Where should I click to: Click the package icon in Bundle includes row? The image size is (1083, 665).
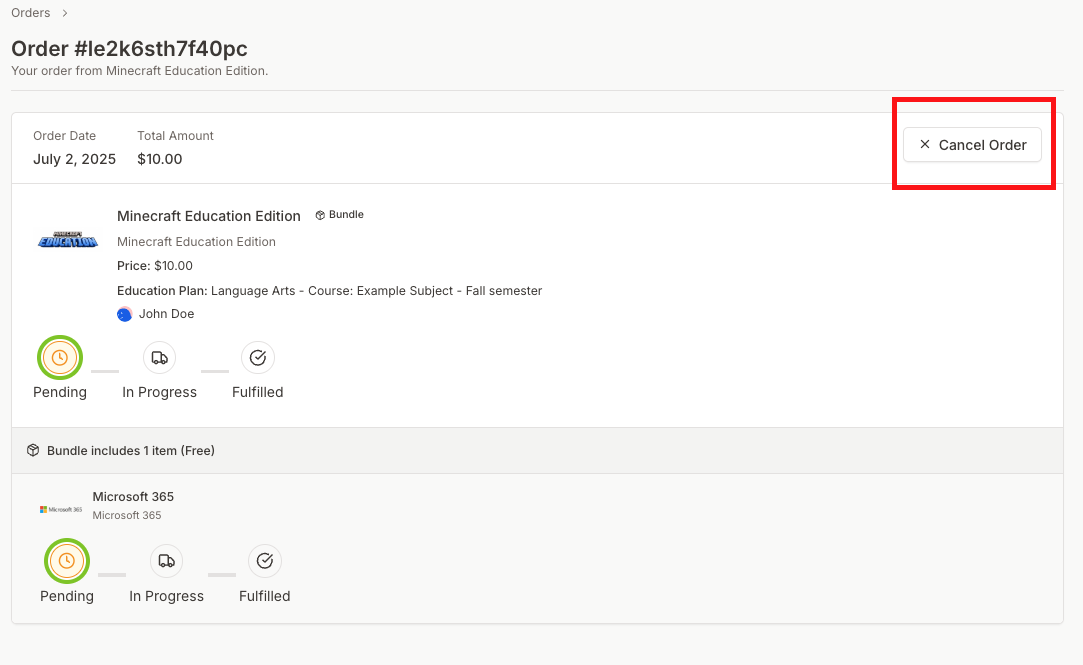pos(33,451)
